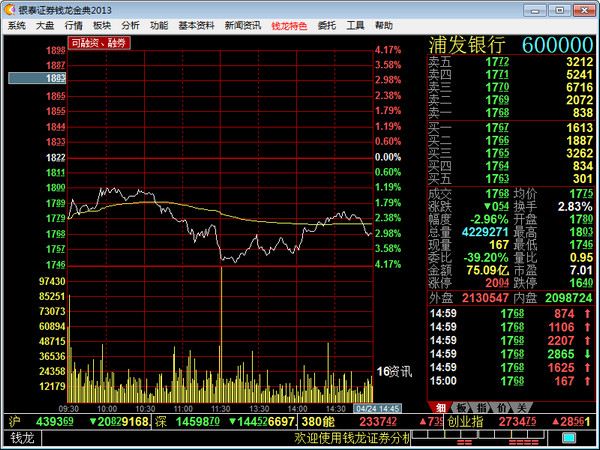Click the 04/24 14:45 time marker

378,409
